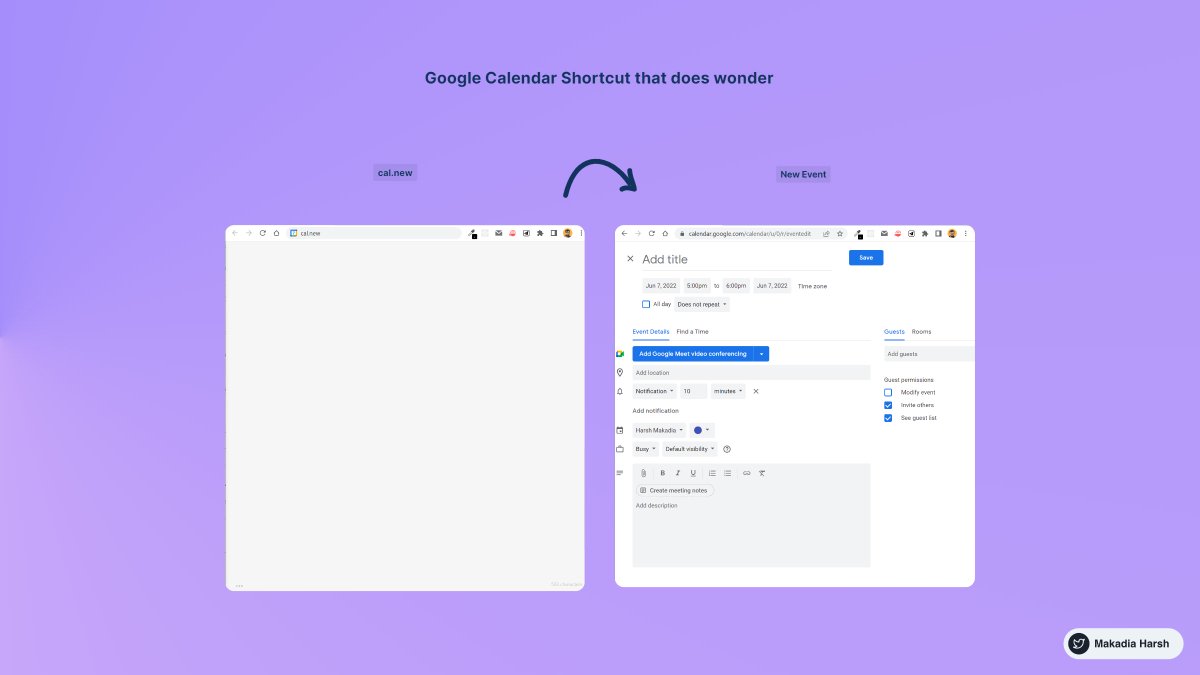Screen dimensions: 1200x675
Task: Open the Extensions puzzle icon in the calendar window
Action: 925,233
